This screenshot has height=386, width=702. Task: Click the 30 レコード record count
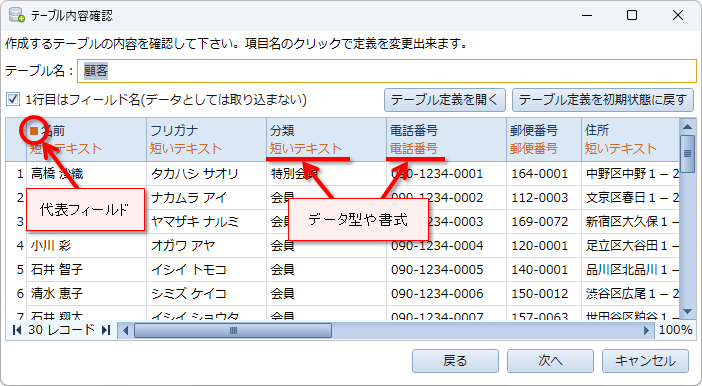61,330
